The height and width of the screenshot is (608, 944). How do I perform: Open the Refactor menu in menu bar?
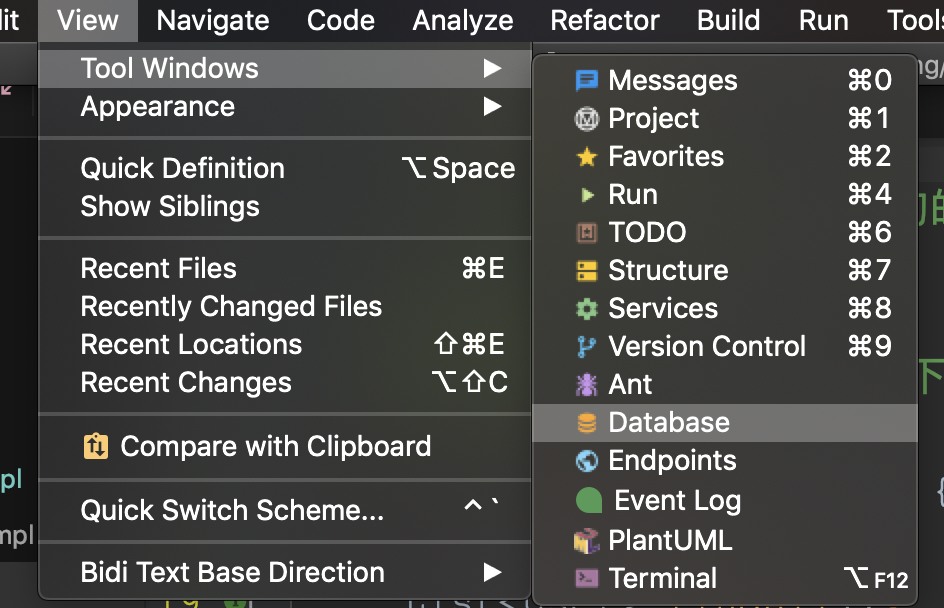(604, 20)
